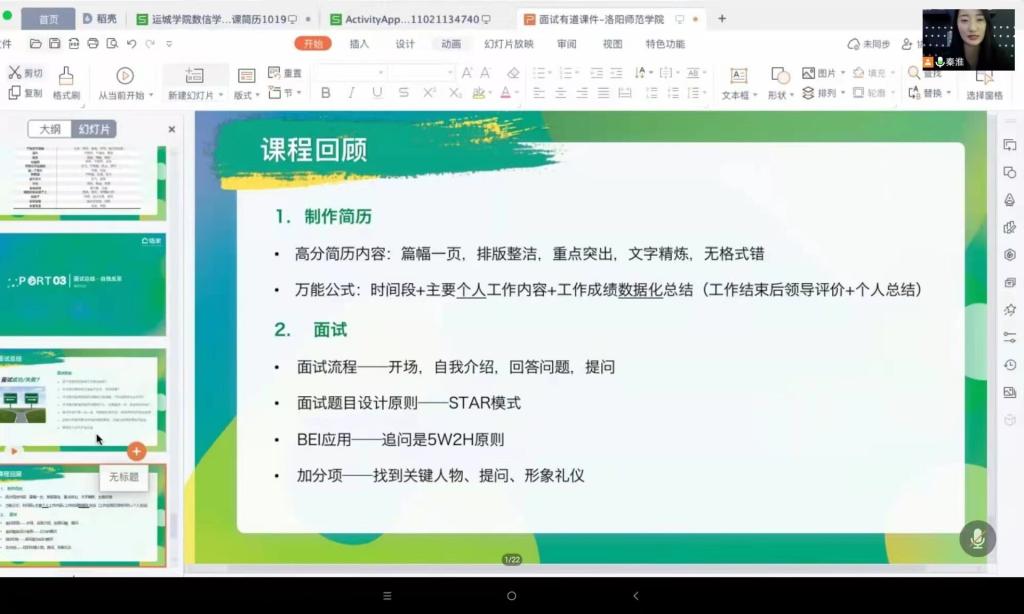The height and width of the screenshot is (614, 1024).
Task: Click the Shapes (形状) icon
Action: coord(779,76)
